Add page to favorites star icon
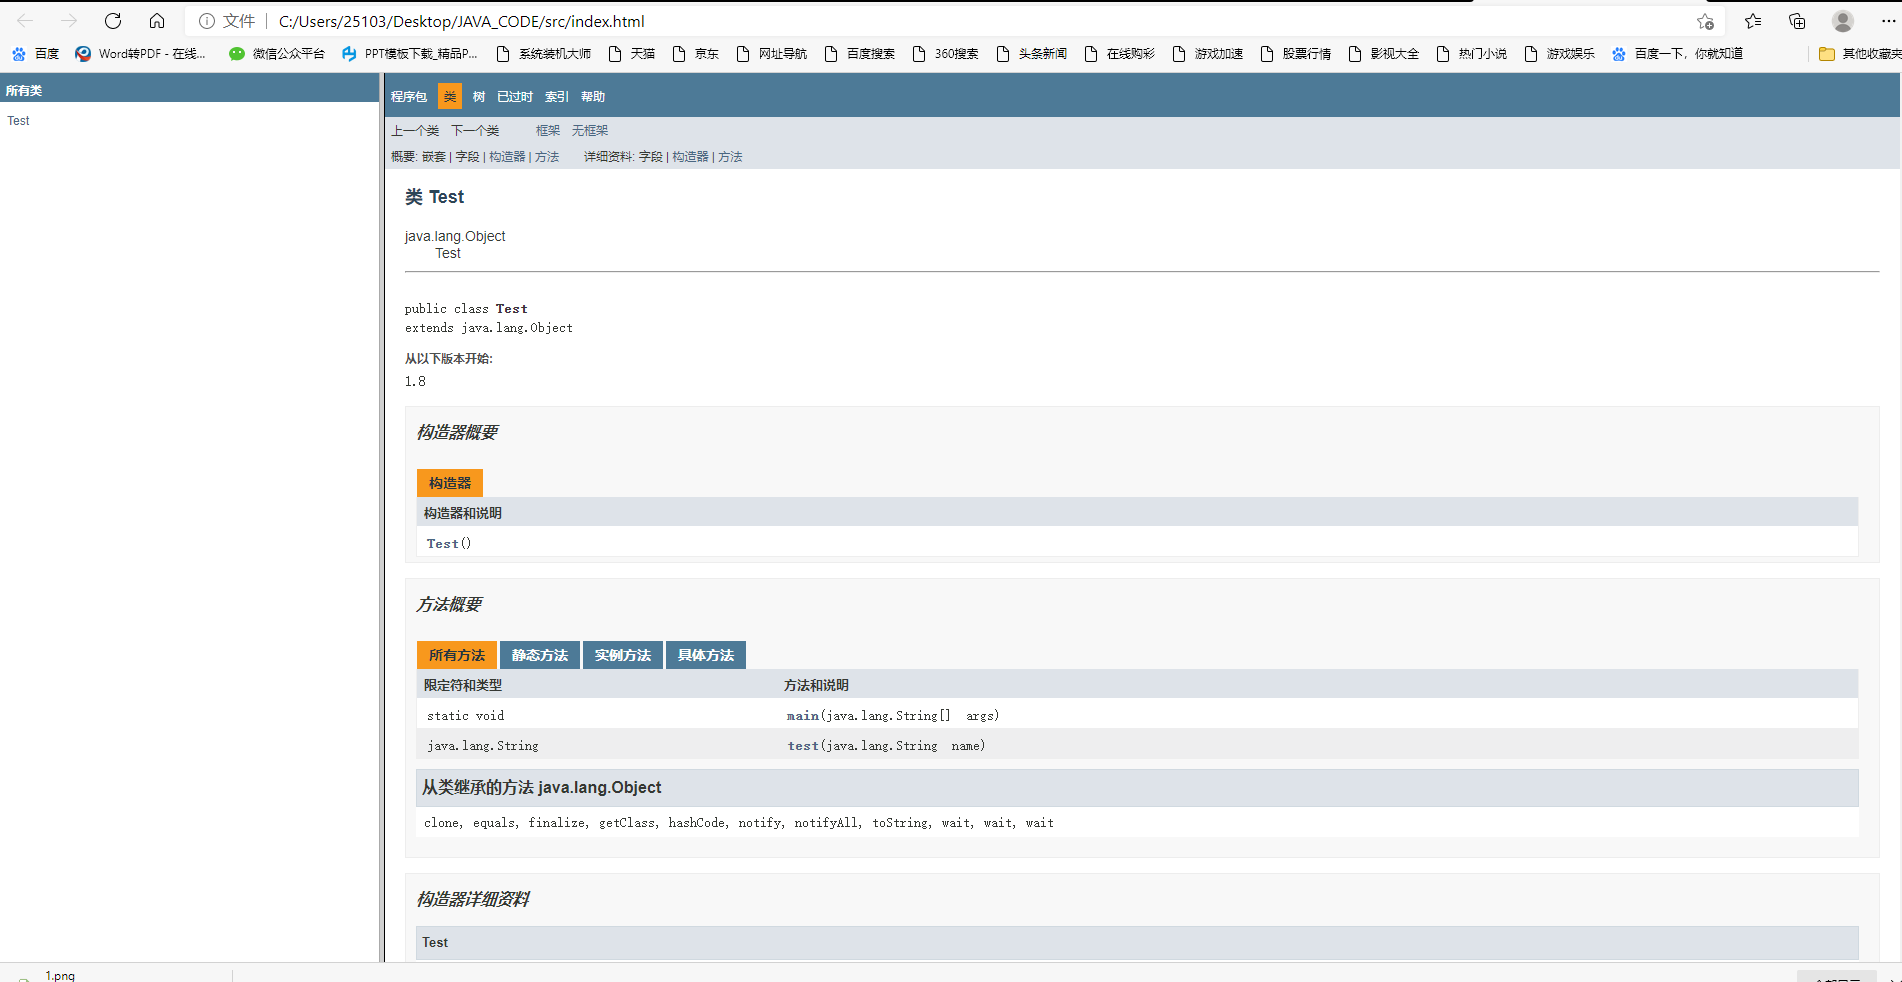The width and height of the screenshot is (1902, 982). tap(1706, 21)
